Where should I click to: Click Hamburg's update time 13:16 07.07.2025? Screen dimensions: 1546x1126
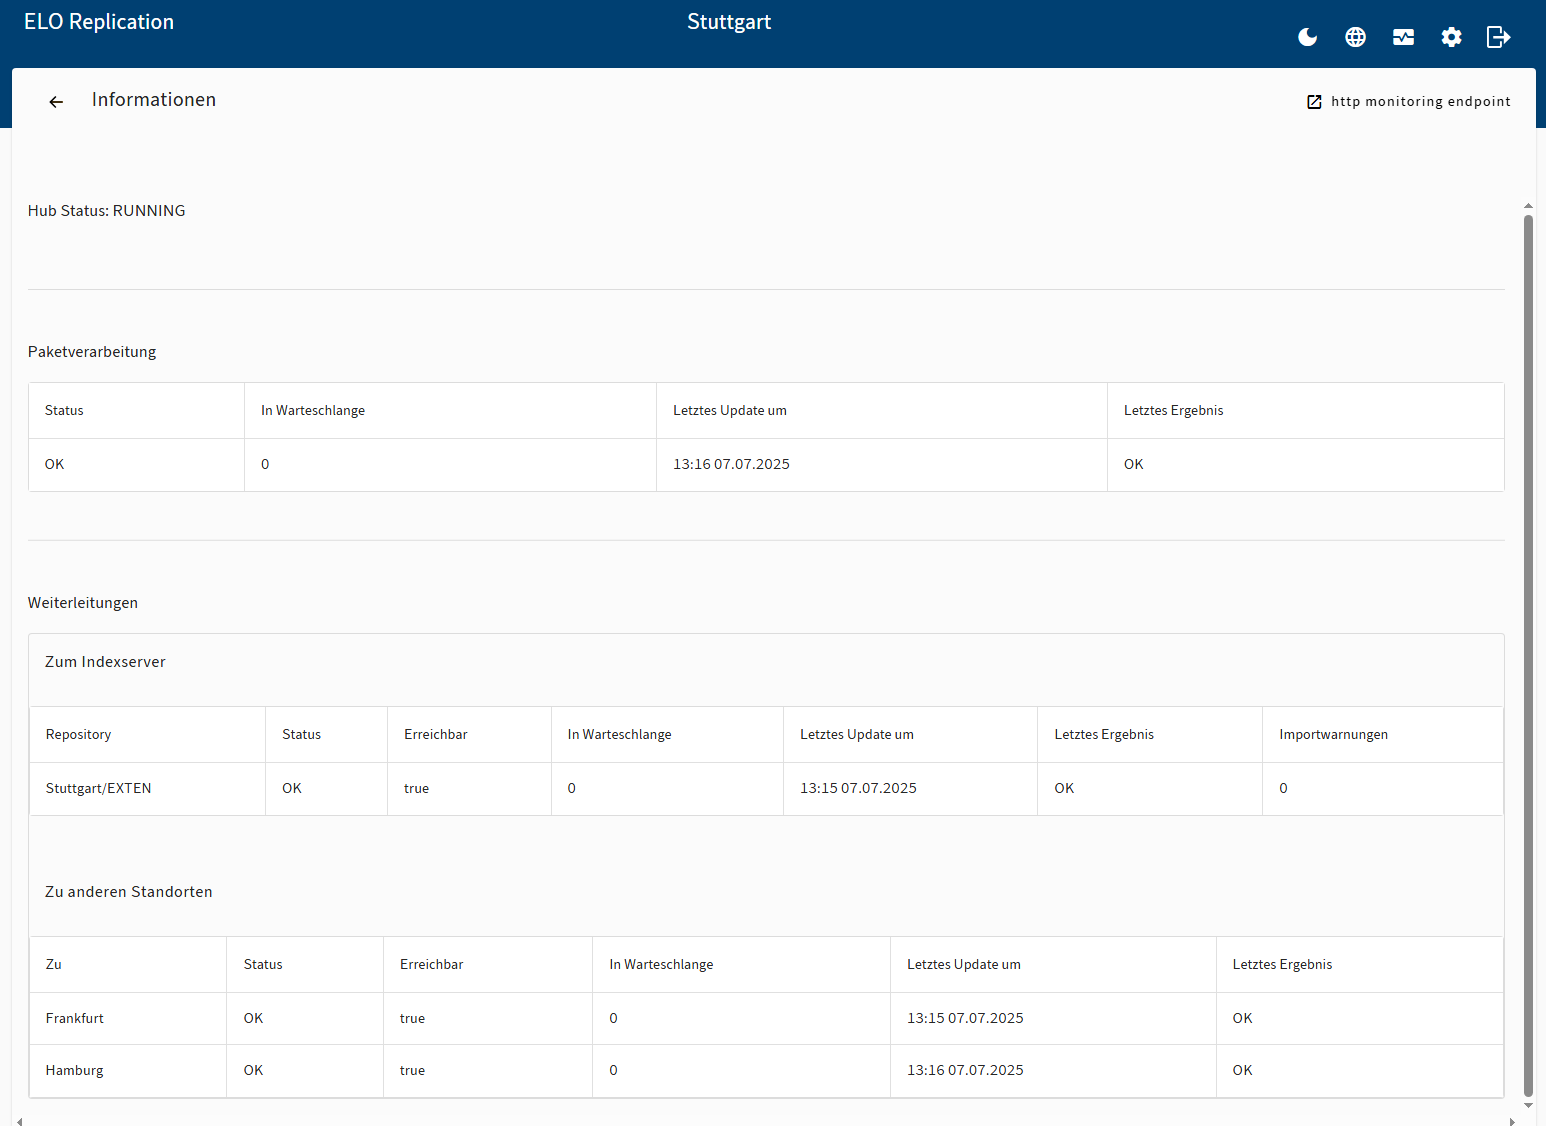(x=965, y=1070)
